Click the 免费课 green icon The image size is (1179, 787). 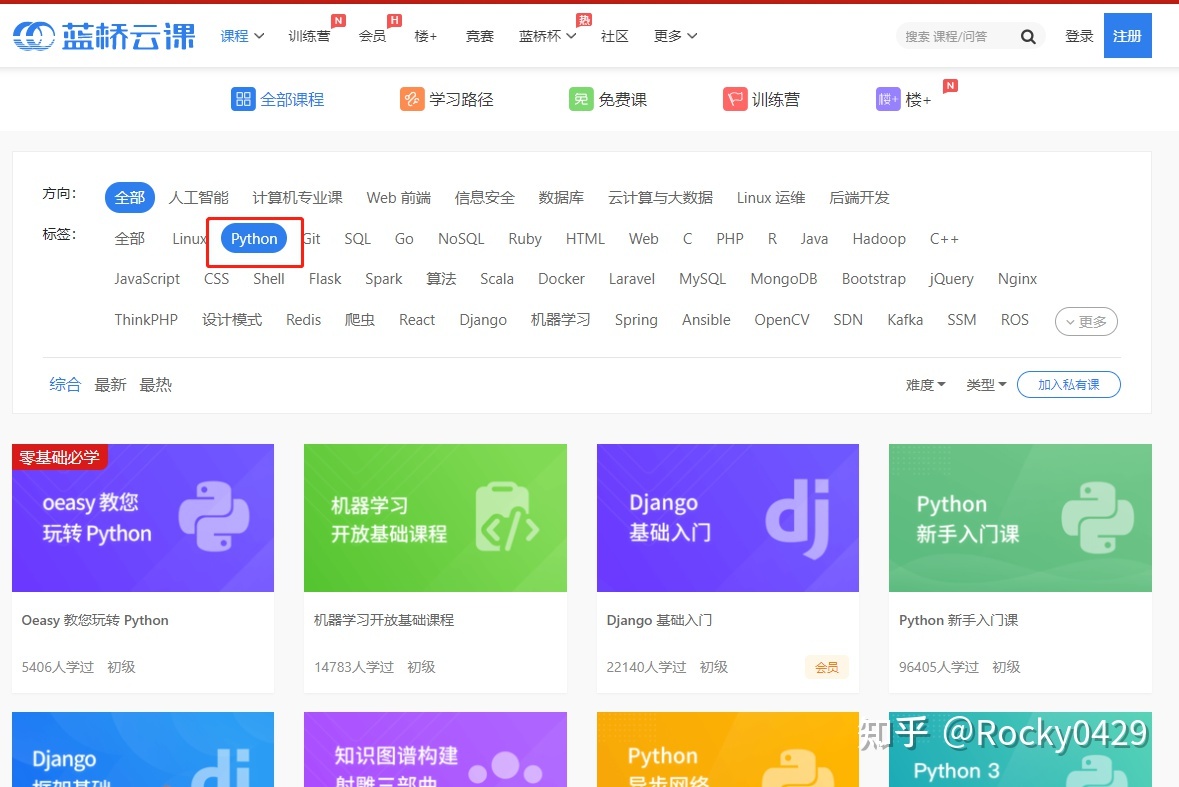[581, 98]
